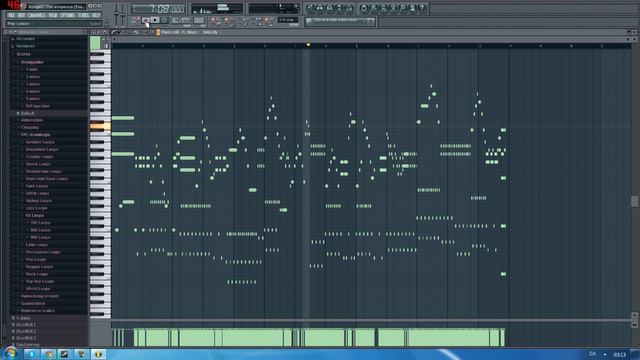
Task: Open the VIEW menu
Action: [x=53, y=15]
